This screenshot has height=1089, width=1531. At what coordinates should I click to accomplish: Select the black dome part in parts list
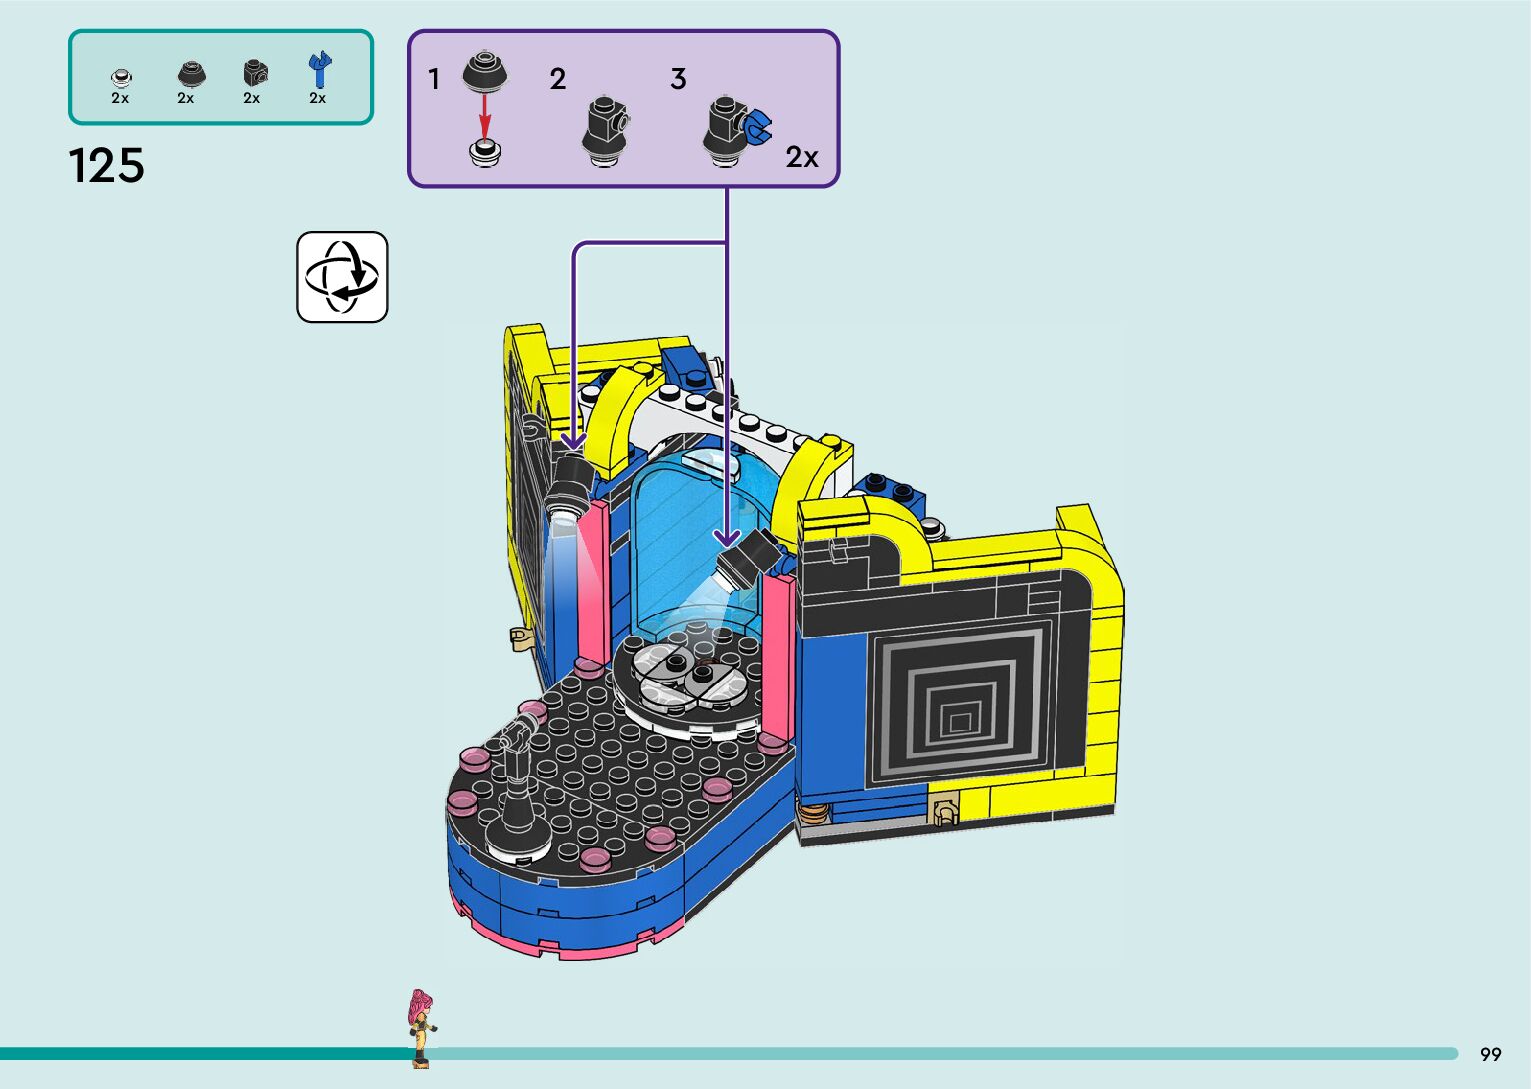[x=188, y=74]
